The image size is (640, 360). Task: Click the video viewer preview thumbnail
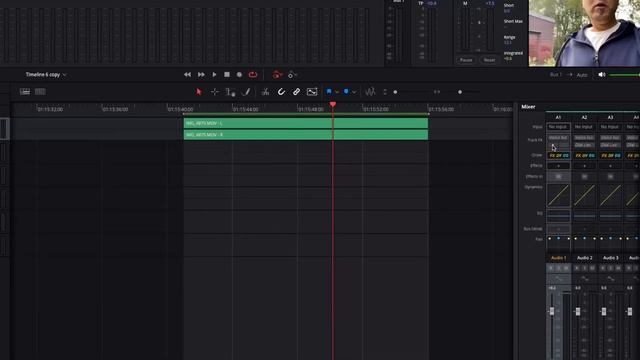coord(584,33)
